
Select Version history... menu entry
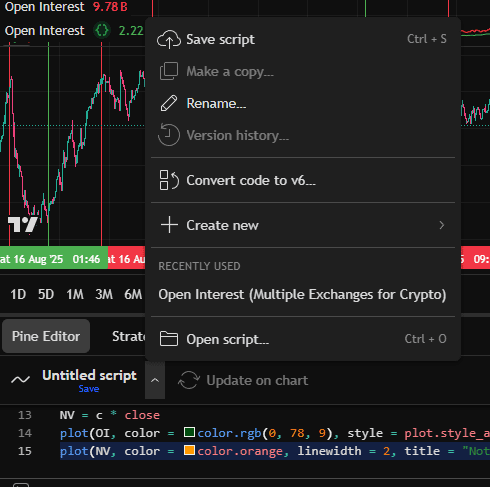coord(303,135)
